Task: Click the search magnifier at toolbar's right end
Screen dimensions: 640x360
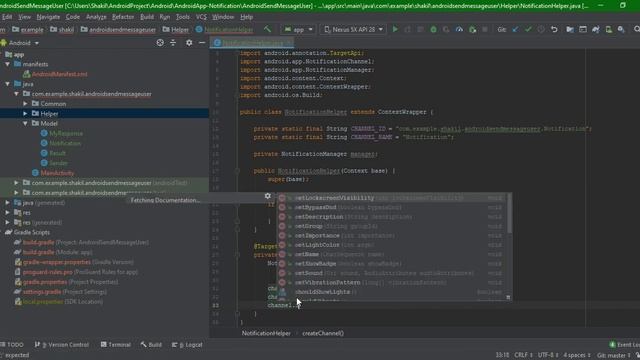Action: pos(636,29)
